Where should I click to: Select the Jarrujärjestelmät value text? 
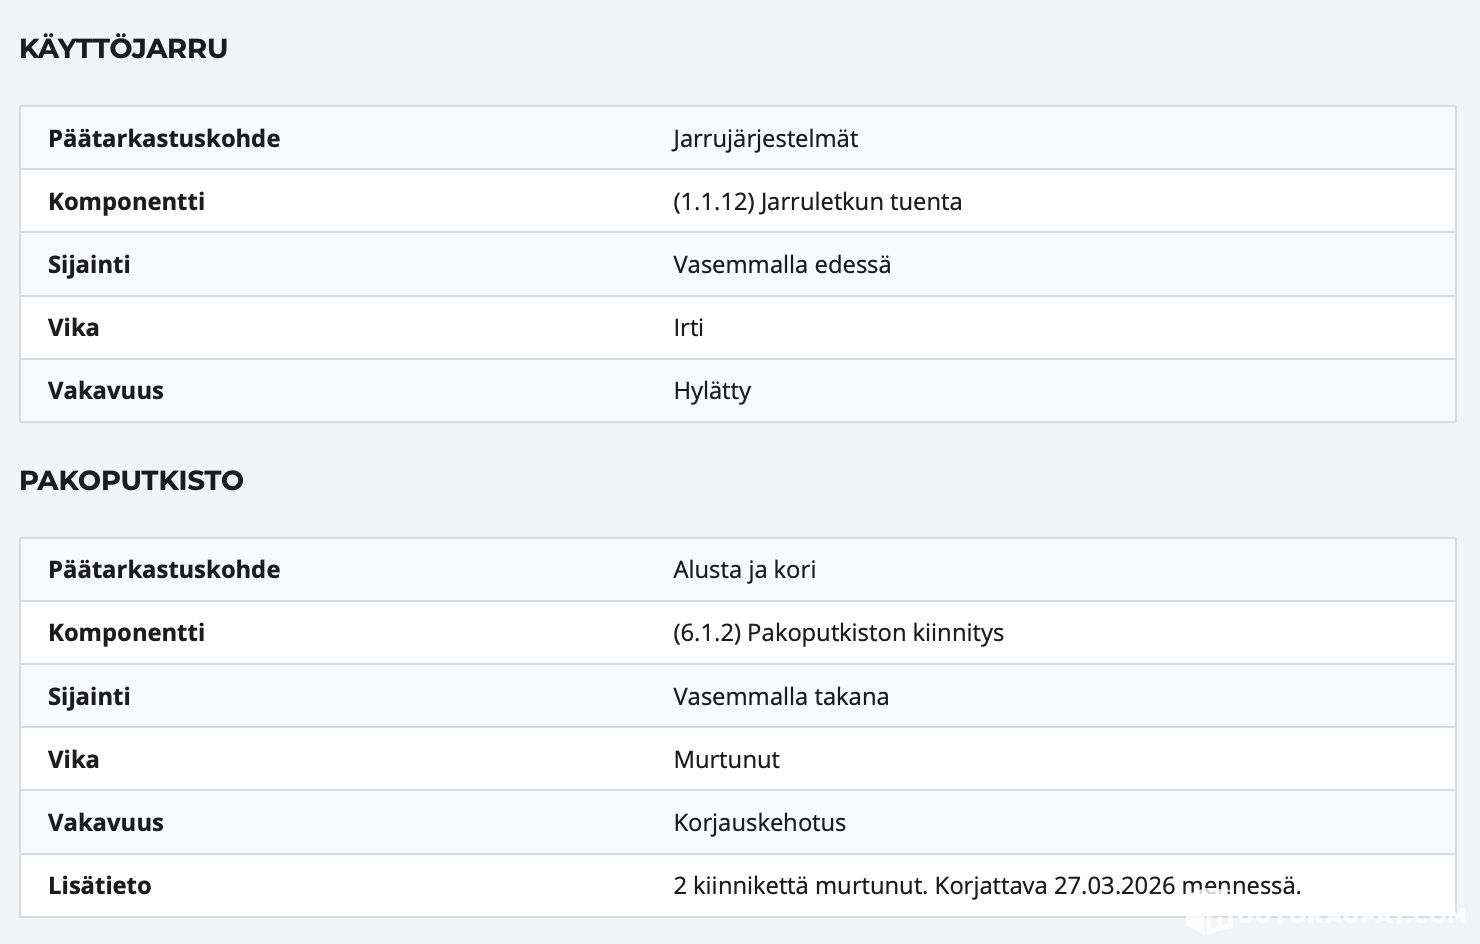coord(765,138)
